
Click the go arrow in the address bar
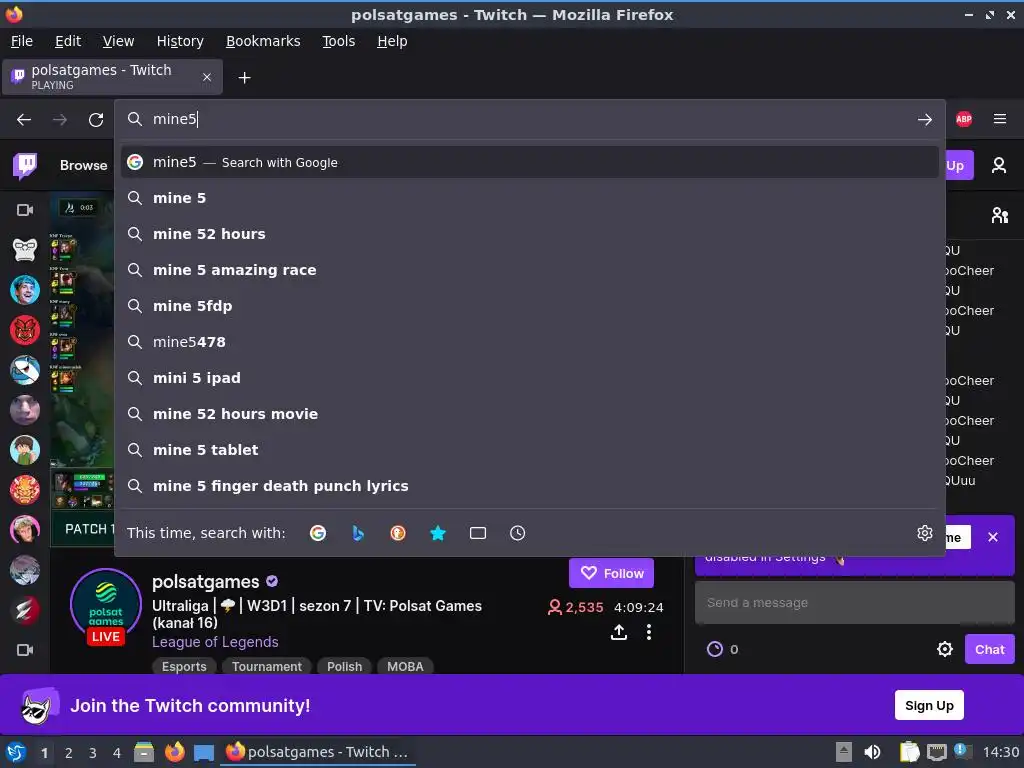[x=925, y=120]
